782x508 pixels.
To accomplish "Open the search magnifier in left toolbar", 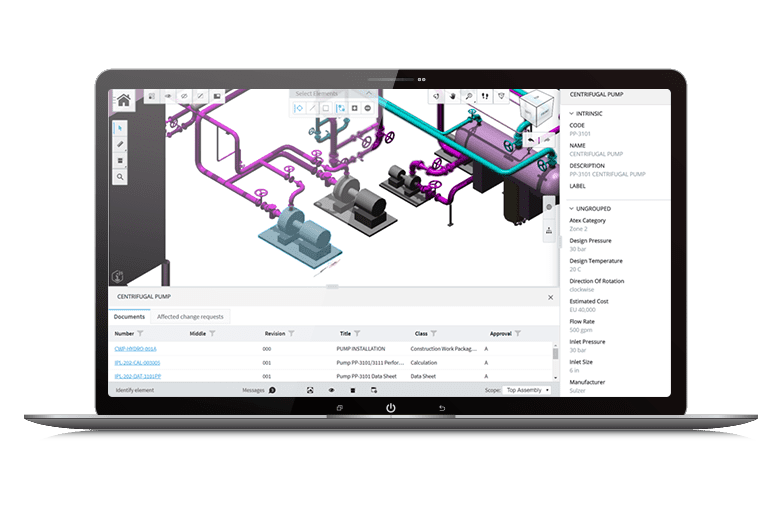I will coord(120,176).
